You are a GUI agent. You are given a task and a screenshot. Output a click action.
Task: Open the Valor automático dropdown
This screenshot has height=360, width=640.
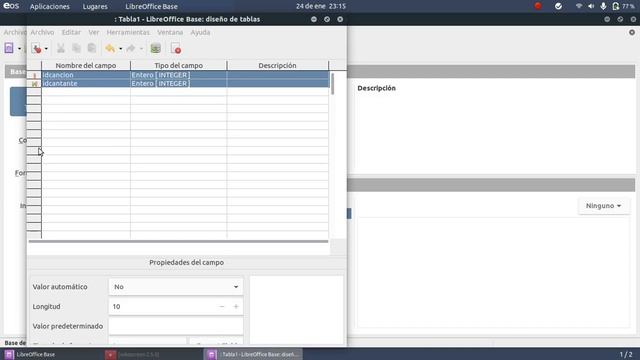pyautogui.click(x=176, y=287)
